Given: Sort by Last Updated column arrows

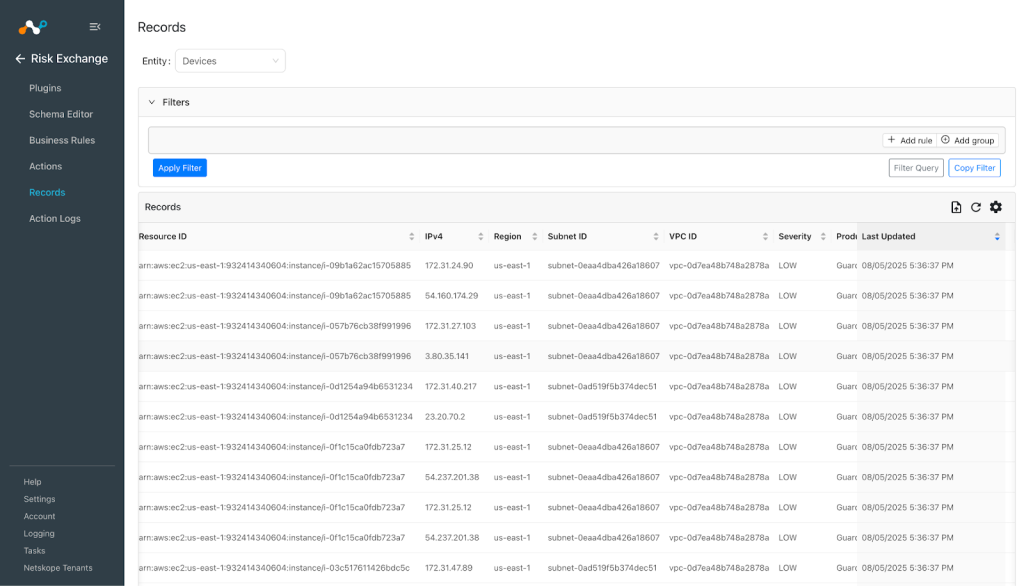Looking at the screenshot, I should (x=997, y=236).
